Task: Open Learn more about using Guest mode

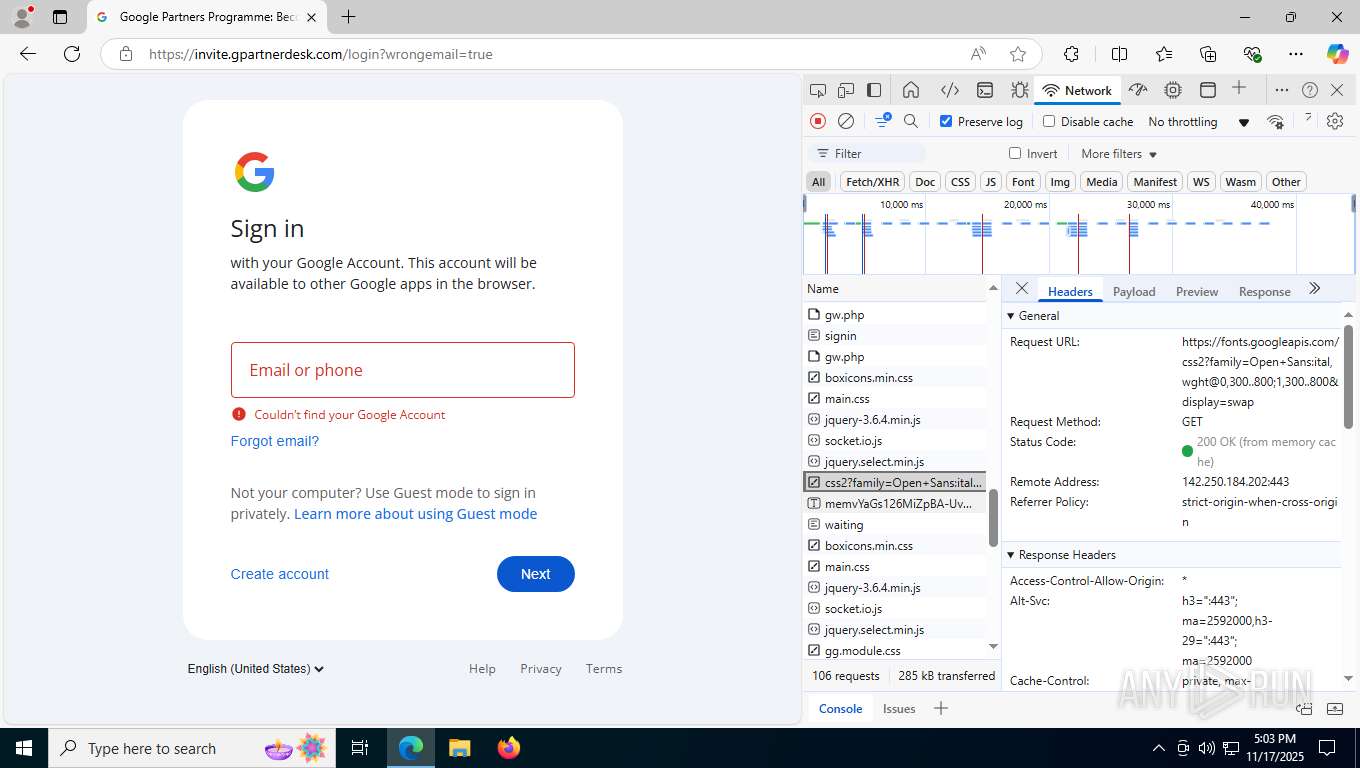Action: tap(415, 514)
